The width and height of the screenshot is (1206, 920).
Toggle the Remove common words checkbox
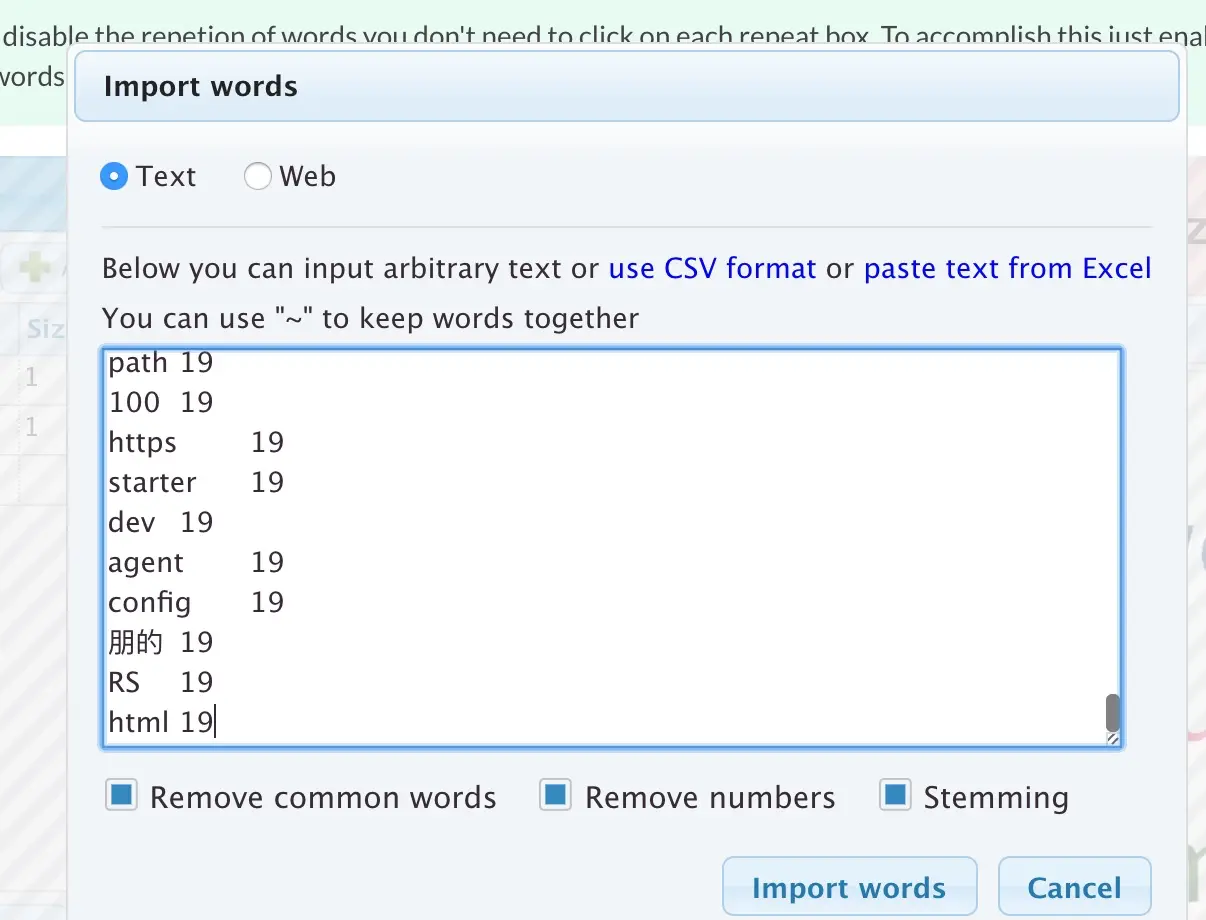coord(122,797)
